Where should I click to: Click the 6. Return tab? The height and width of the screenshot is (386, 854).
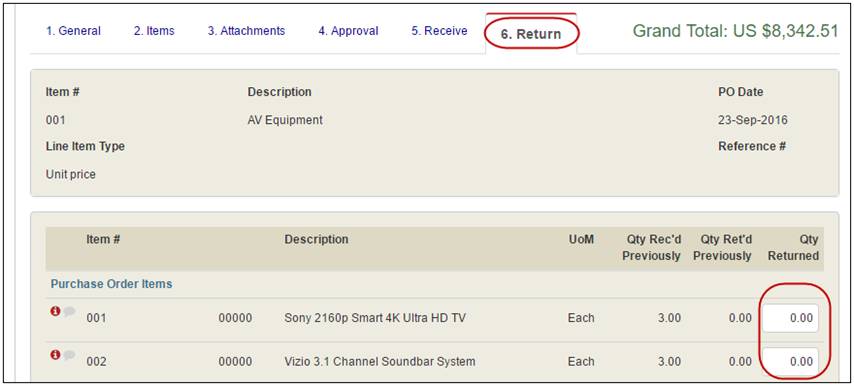(x=531, y=34)
